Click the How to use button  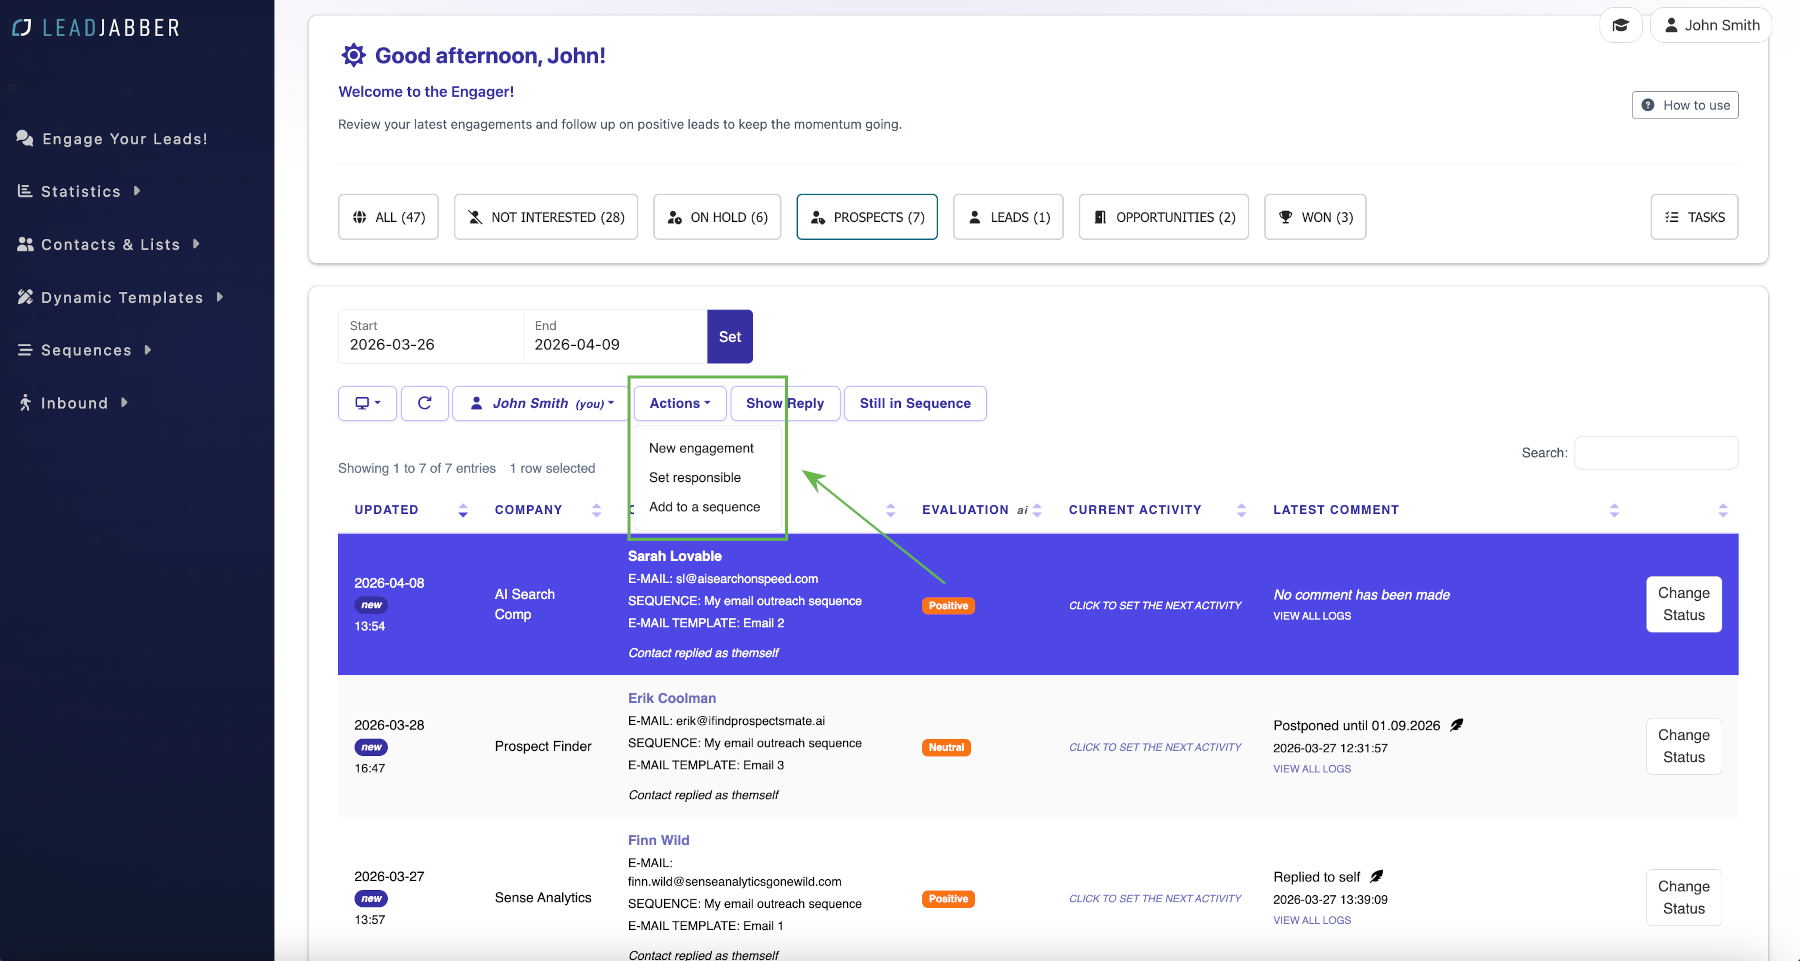[x=1685, y=105]
